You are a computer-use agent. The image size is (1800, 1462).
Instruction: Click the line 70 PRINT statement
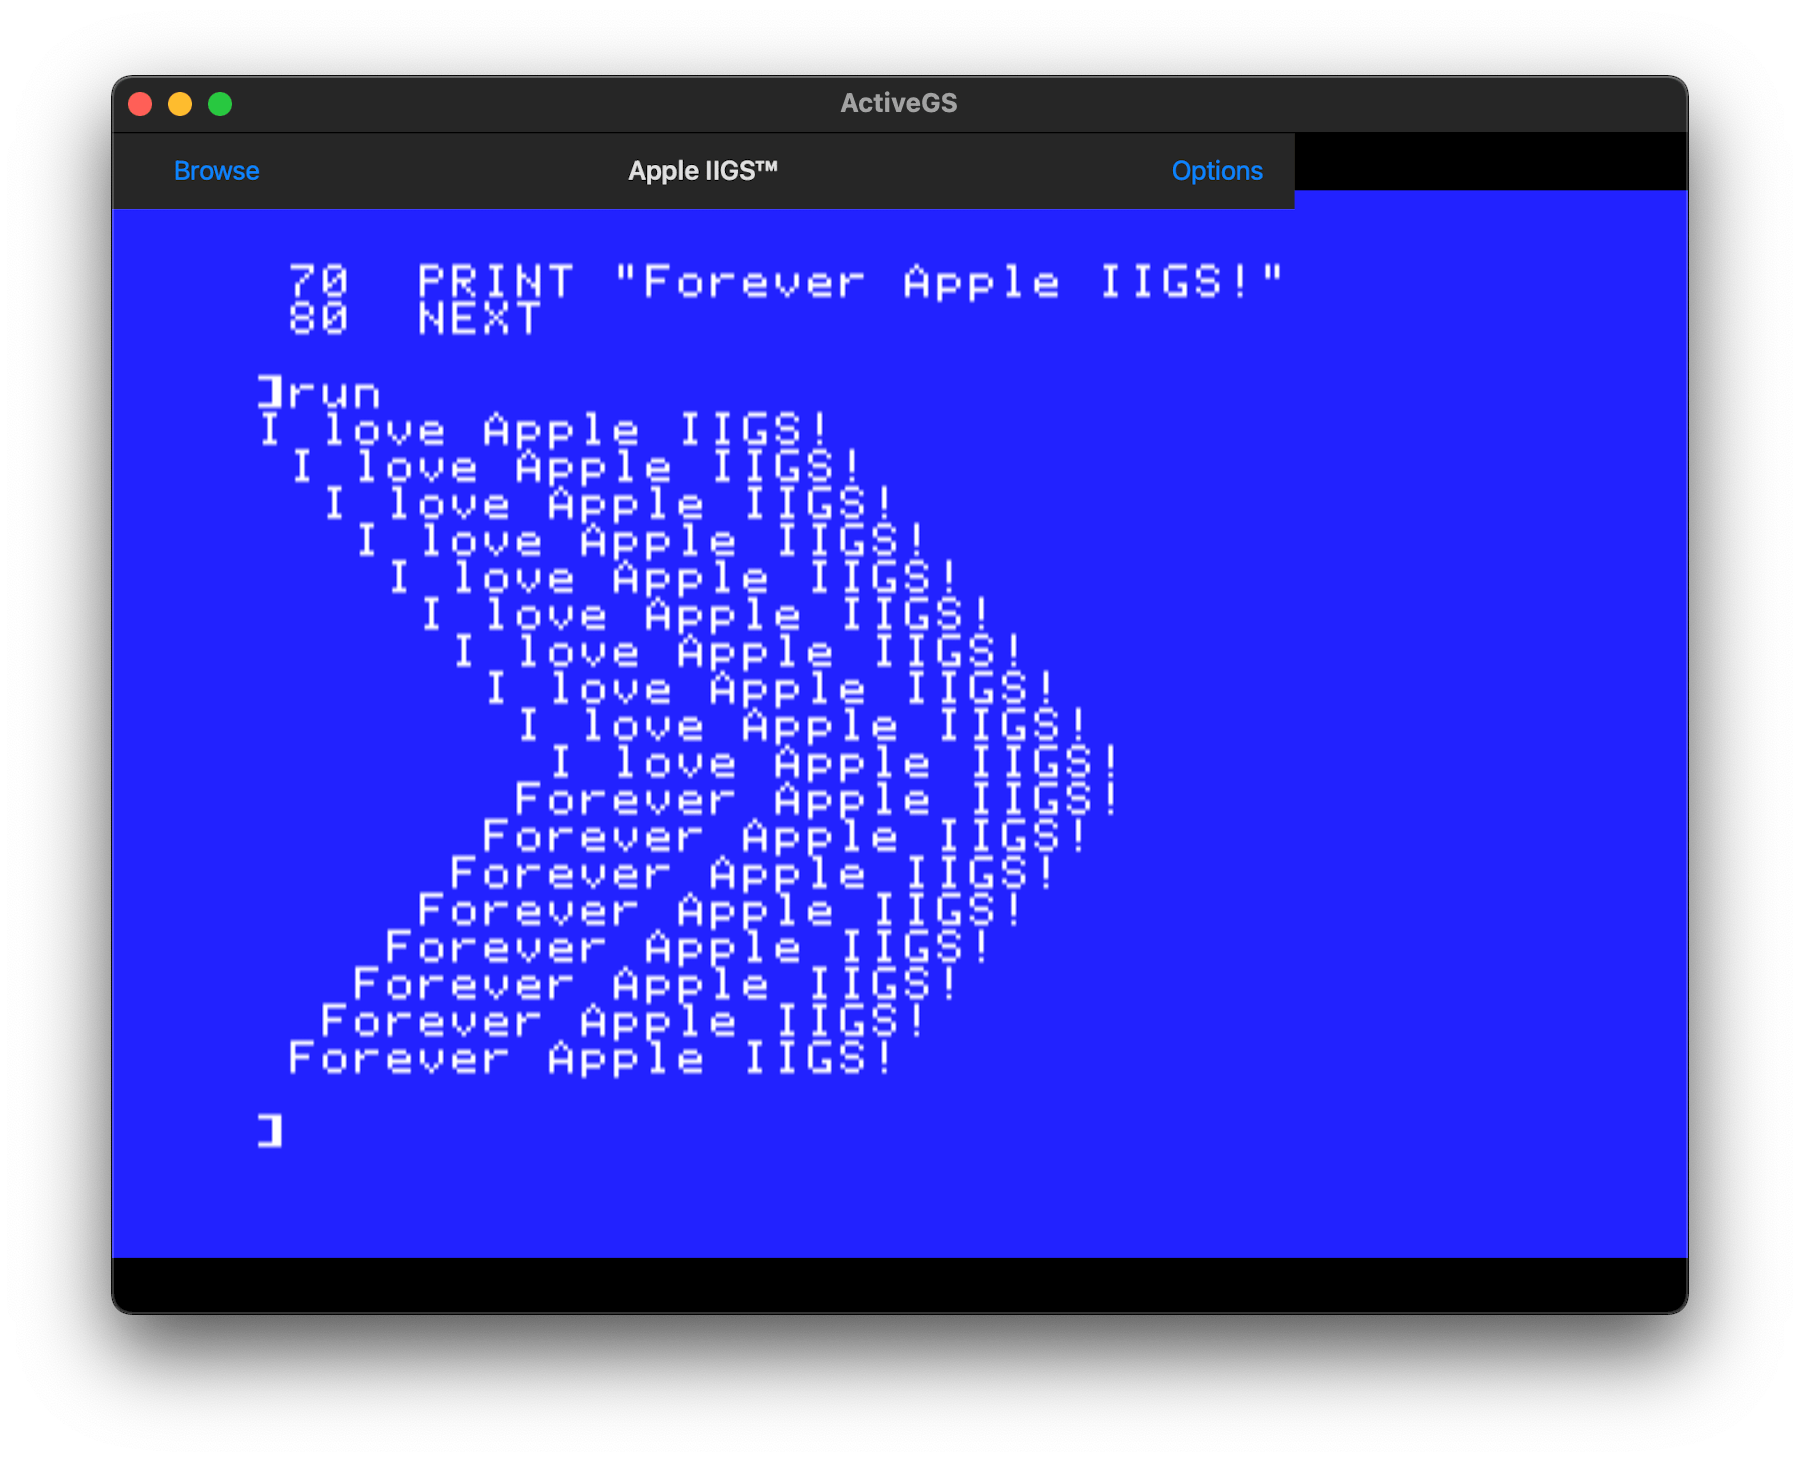[786, 281]
